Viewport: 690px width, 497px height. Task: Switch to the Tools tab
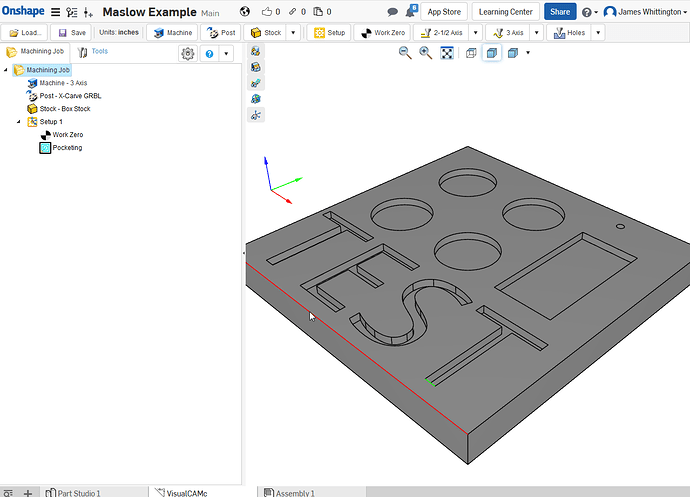(93, 52)
